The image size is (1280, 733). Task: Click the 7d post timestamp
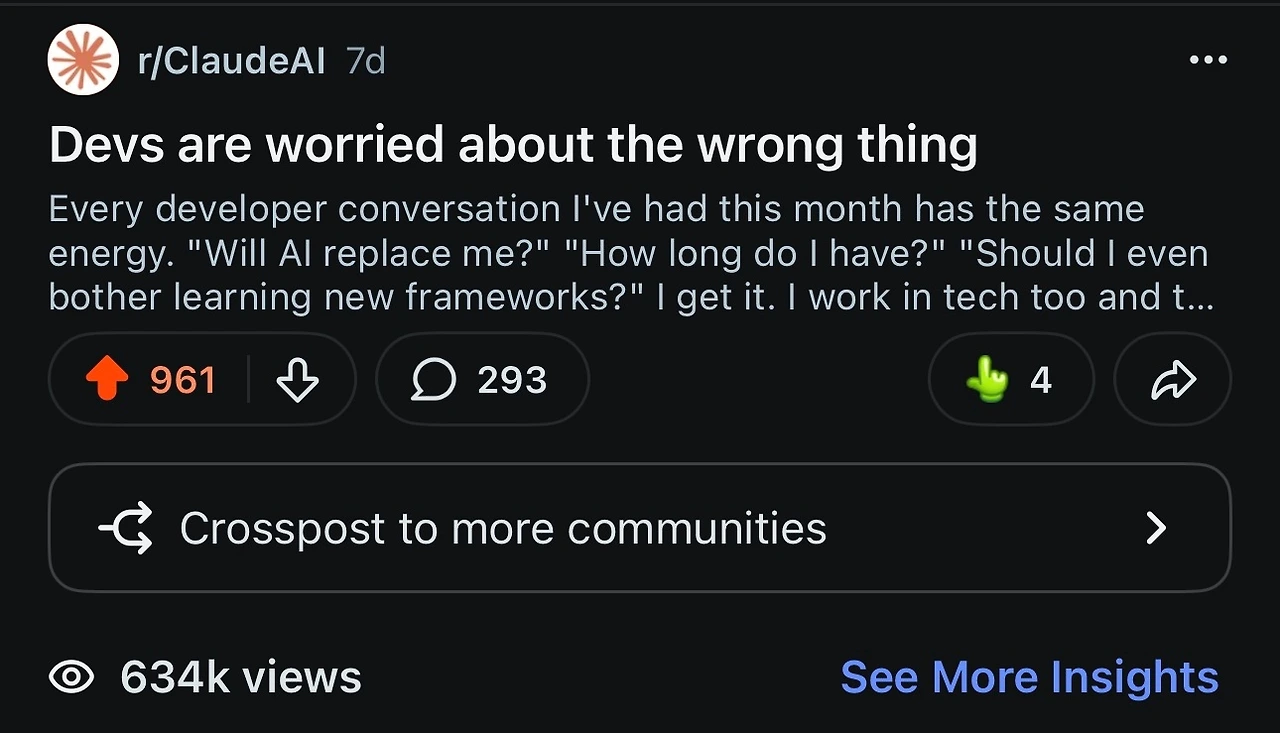365,60
